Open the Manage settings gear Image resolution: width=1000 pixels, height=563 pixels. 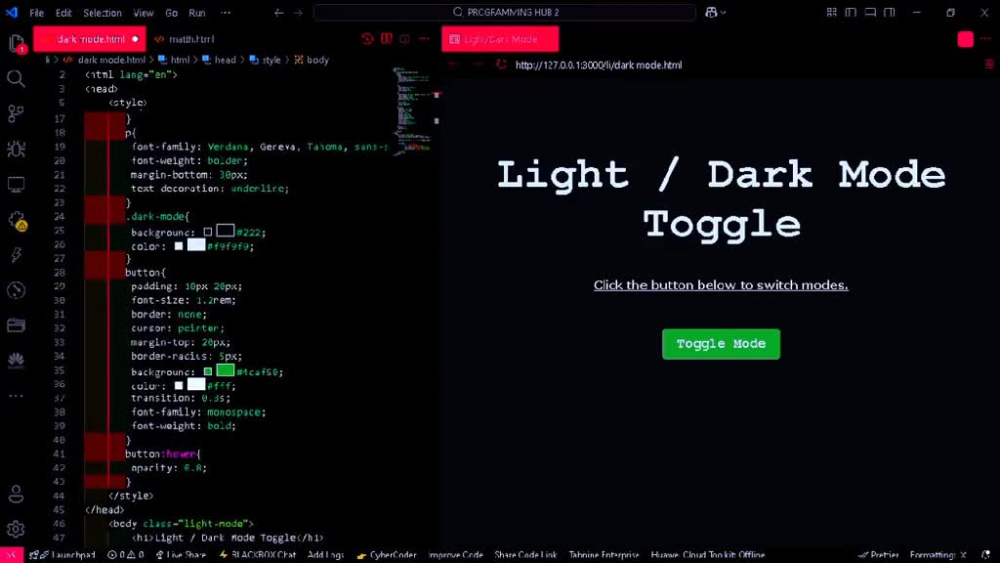pyautogui.click(x=16, y=529)
